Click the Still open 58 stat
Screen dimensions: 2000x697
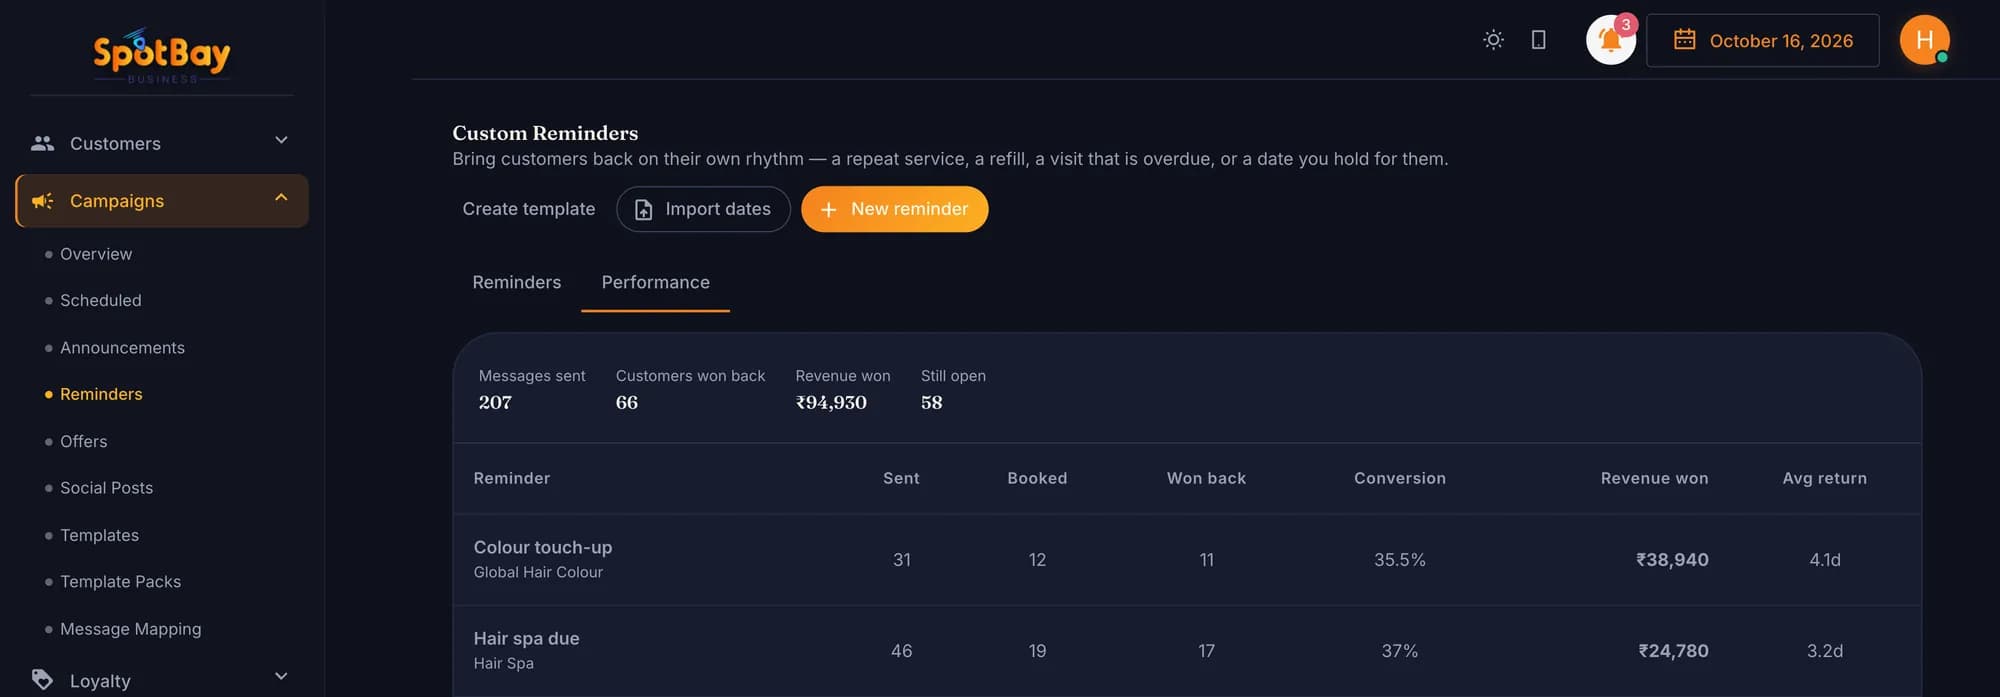pos(953,389)
